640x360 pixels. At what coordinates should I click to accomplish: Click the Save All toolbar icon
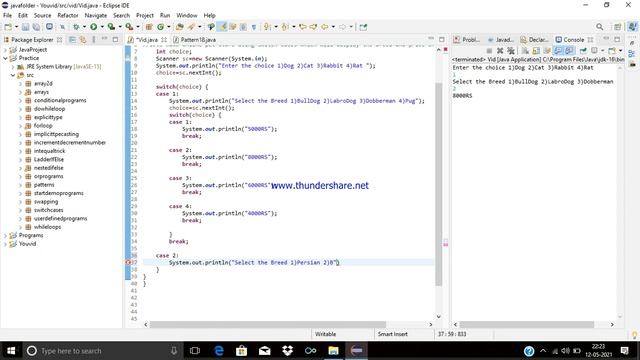[36, 27]
